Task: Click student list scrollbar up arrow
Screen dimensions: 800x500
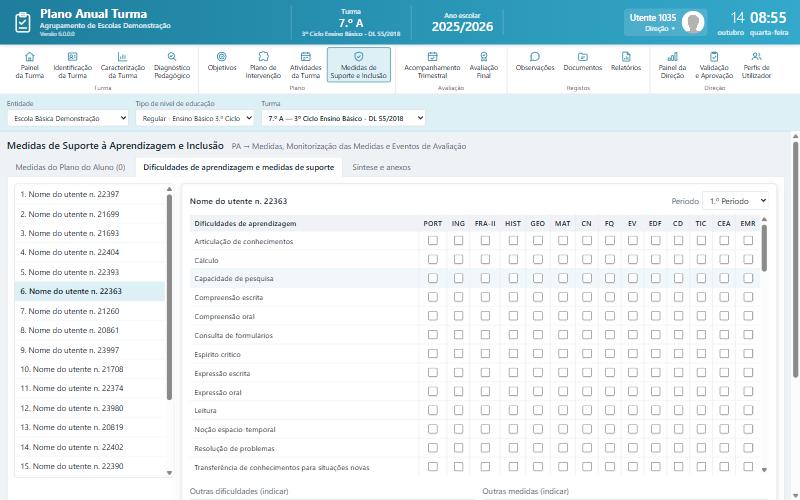Action: [169, 189]
